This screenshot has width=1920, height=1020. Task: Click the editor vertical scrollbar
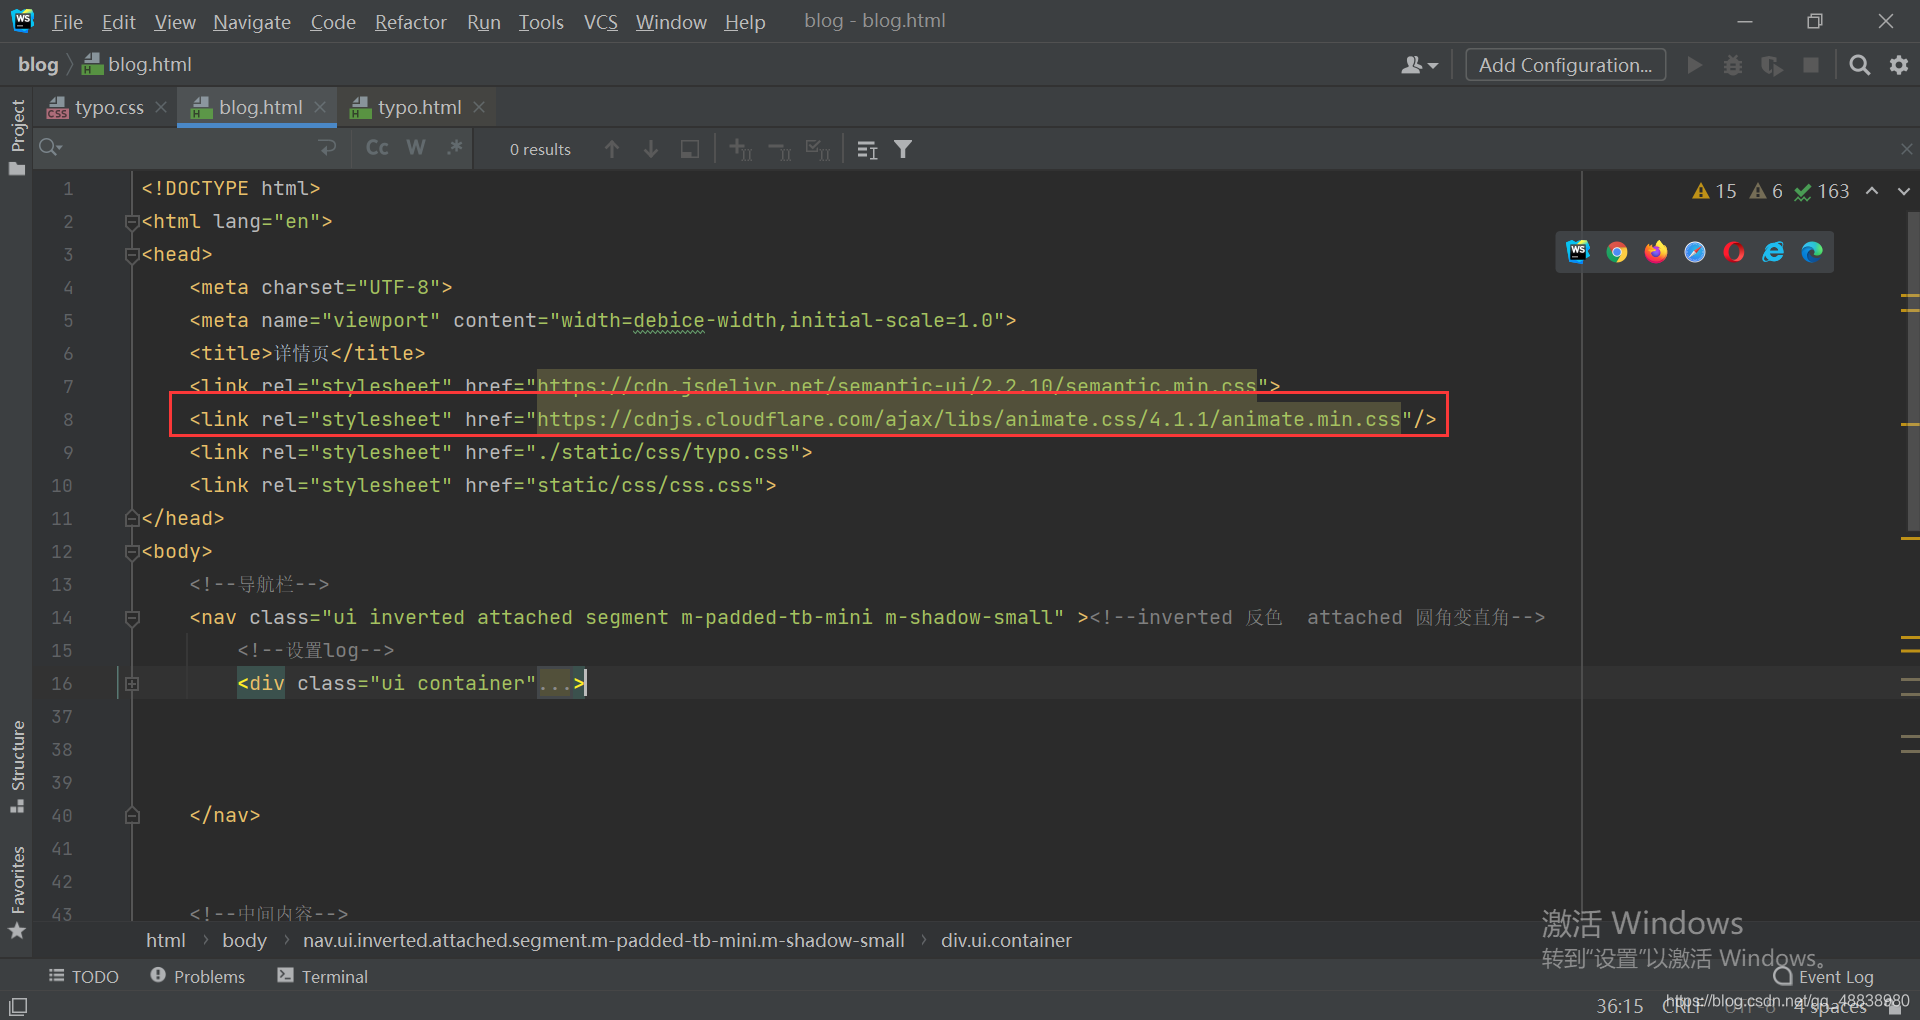[1912, 370]
